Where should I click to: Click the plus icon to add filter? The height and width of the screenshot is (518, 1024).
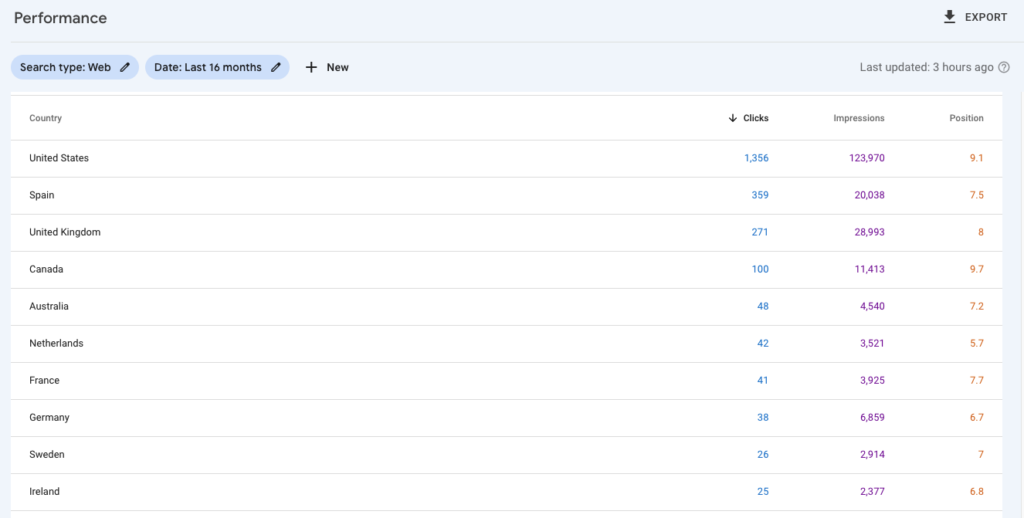tap(311, 67)
